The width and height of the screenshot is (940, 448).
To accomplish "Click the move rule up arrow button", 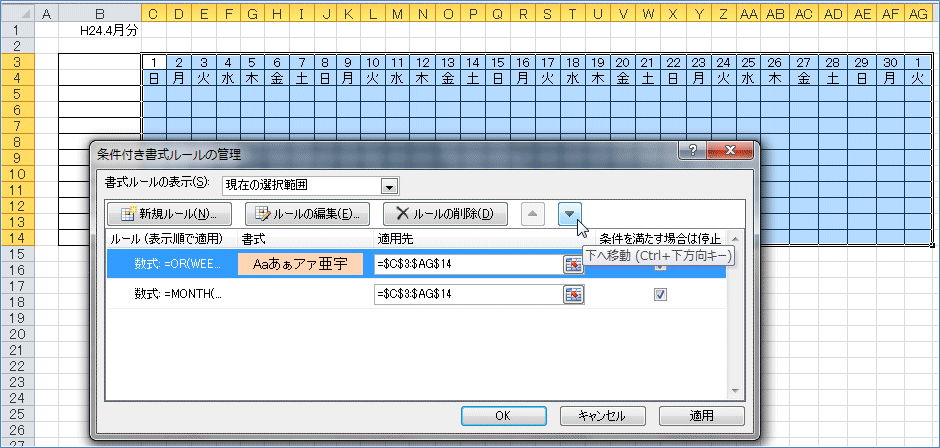I will [x=533, y=213].
